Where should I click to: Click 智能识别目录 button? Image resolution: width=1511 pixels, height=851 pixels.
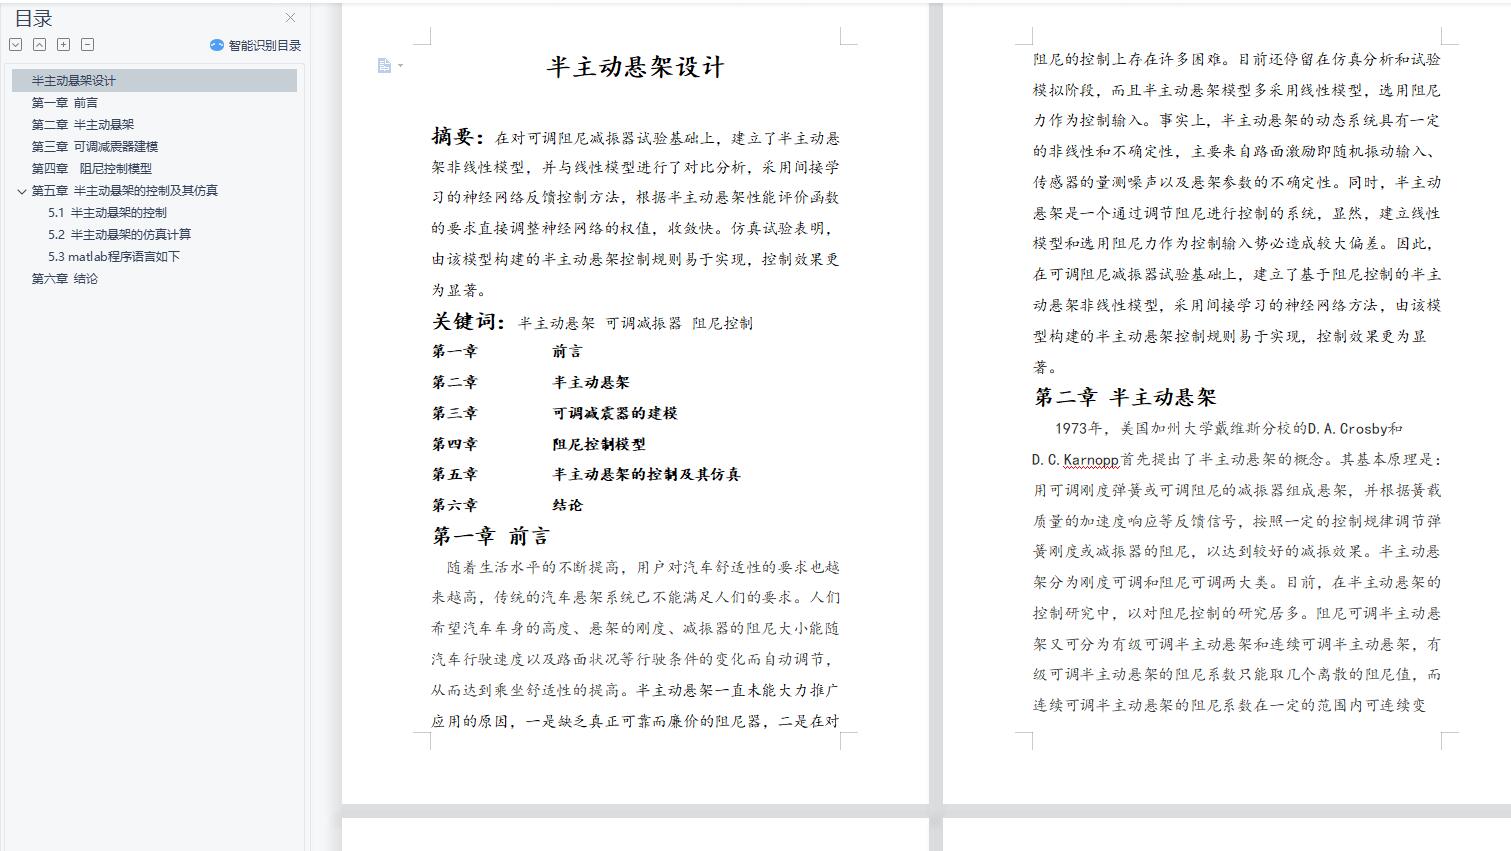264,45
